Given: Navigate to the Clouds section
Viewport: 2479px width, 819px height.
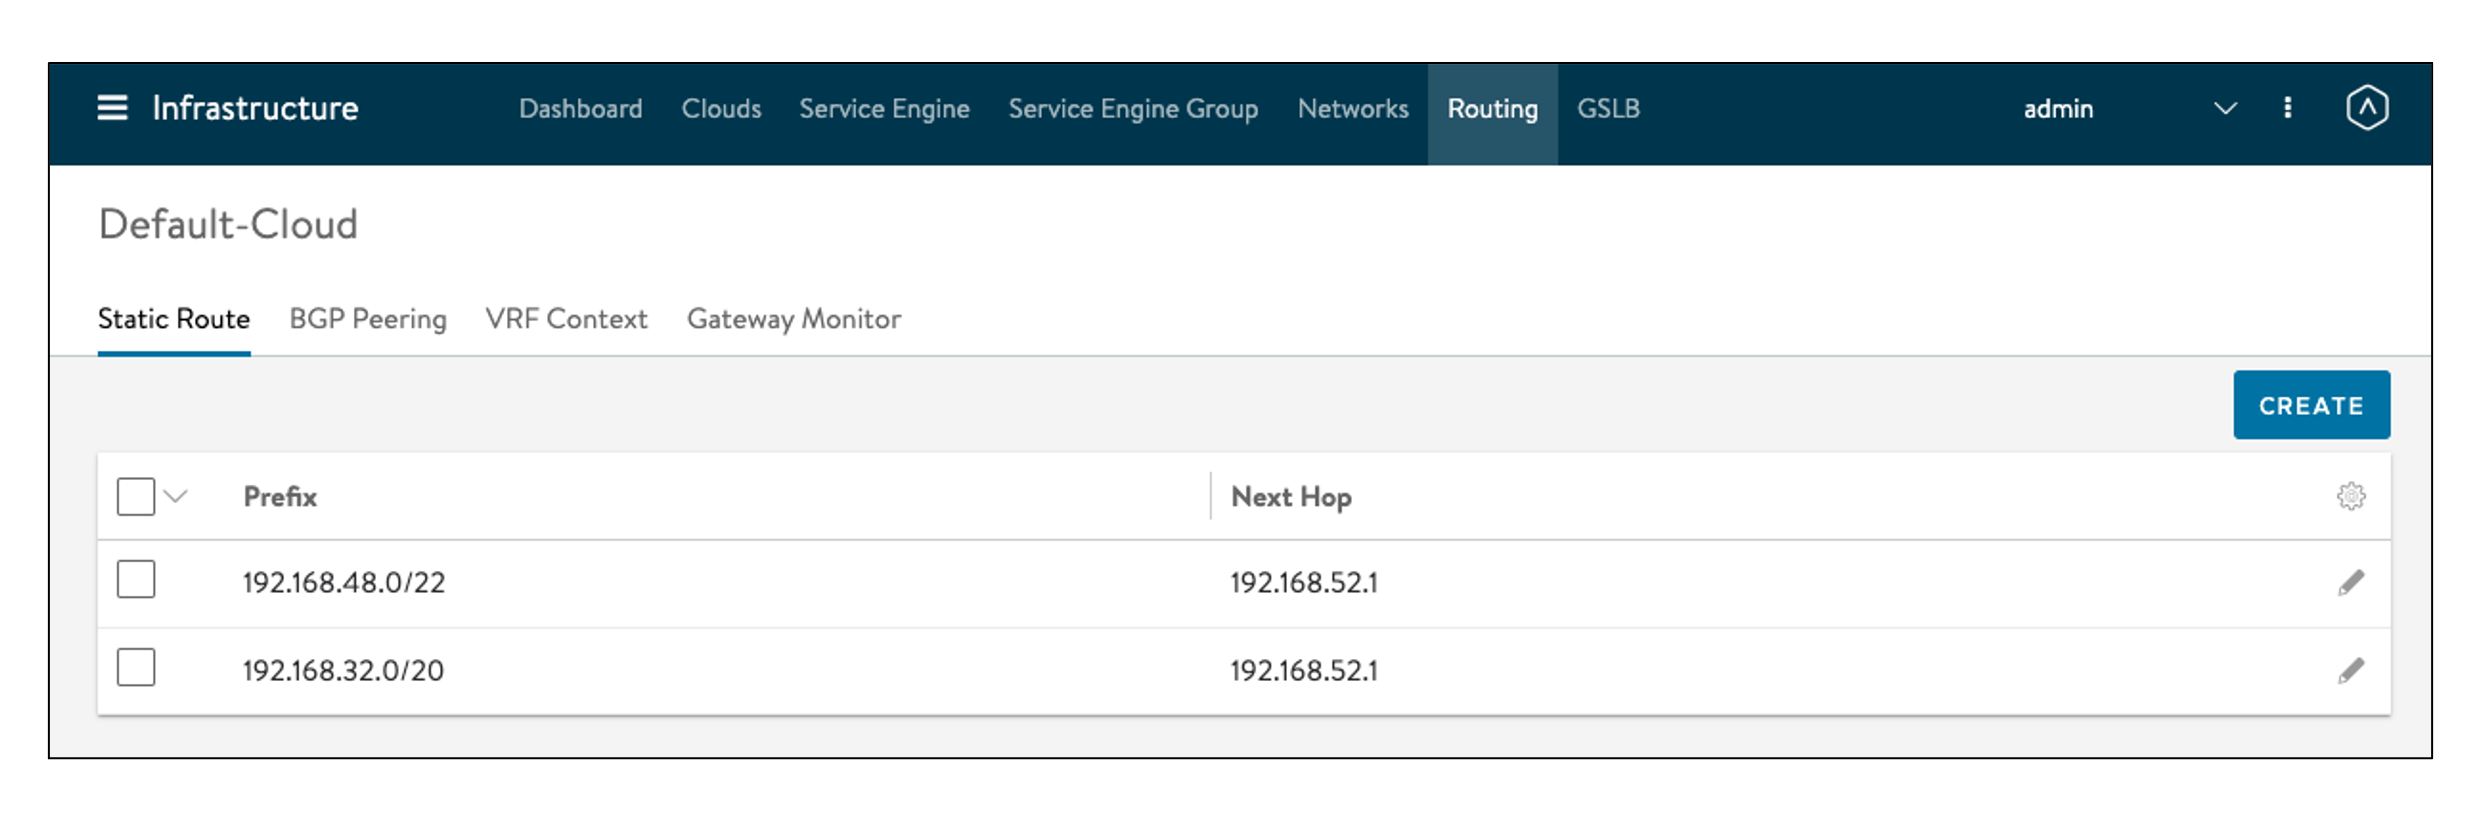Looking at the screenshot, I should click(721, 108).
